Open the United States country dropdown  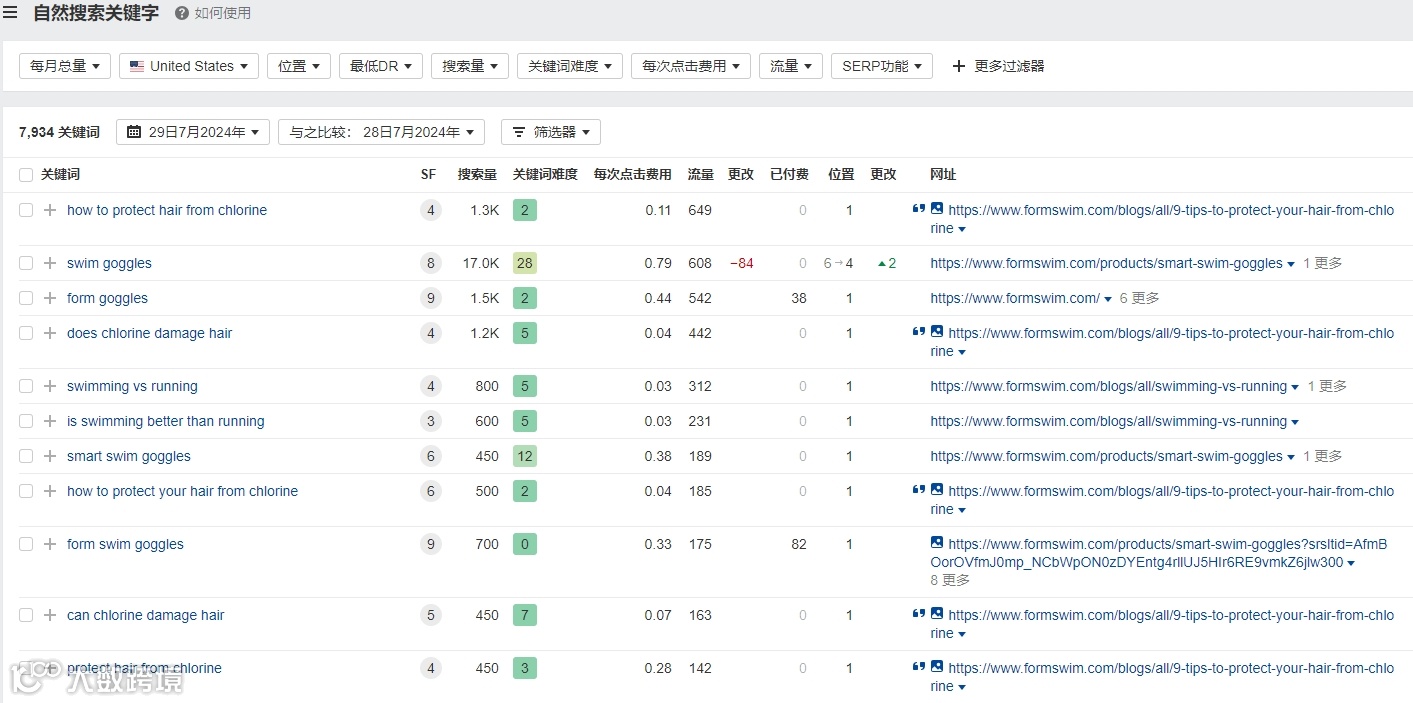189,66
